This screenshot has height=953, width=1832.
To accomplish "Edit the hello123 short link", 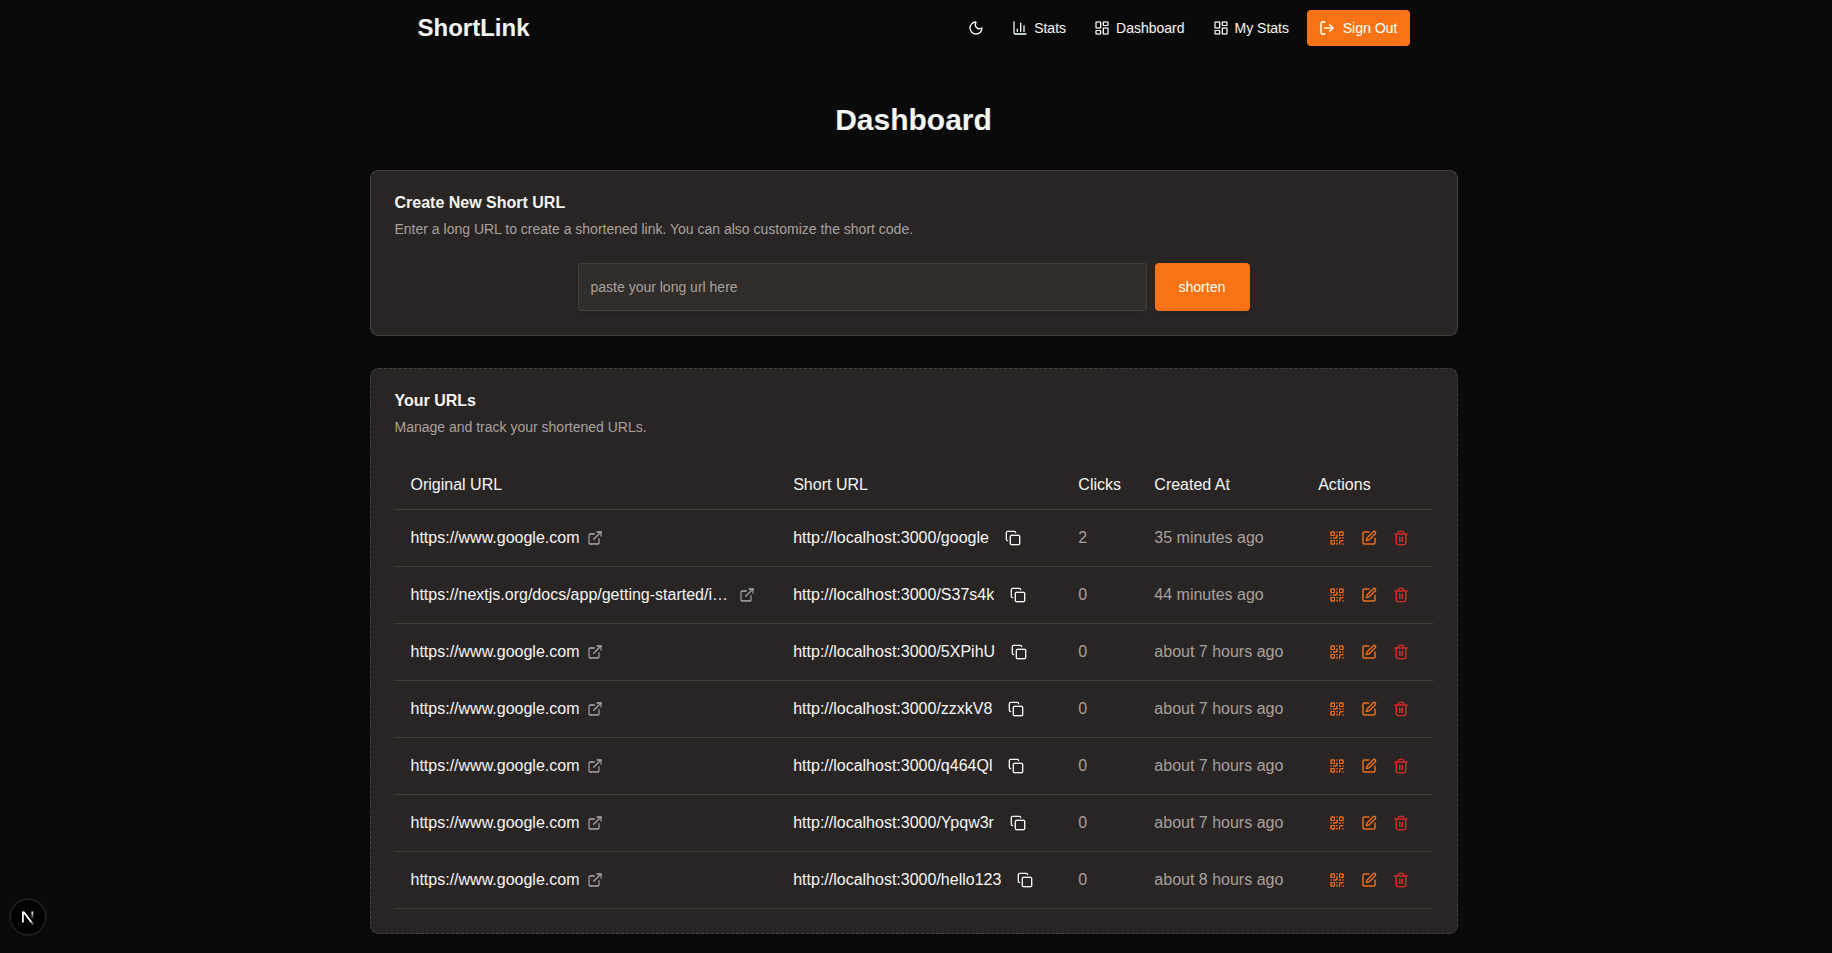I will [x=1368, y=880].
